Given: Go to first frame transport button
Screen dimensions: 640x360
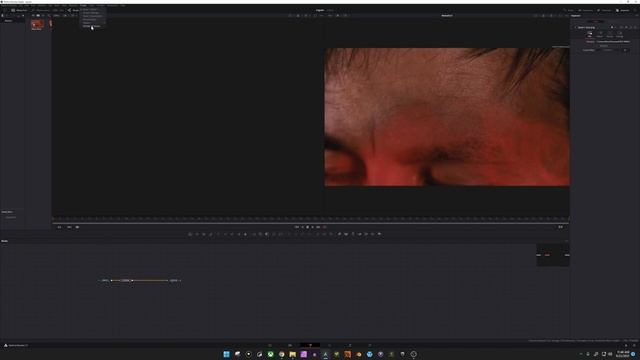Looking at the screenshot, I should [x=297, y=227].
